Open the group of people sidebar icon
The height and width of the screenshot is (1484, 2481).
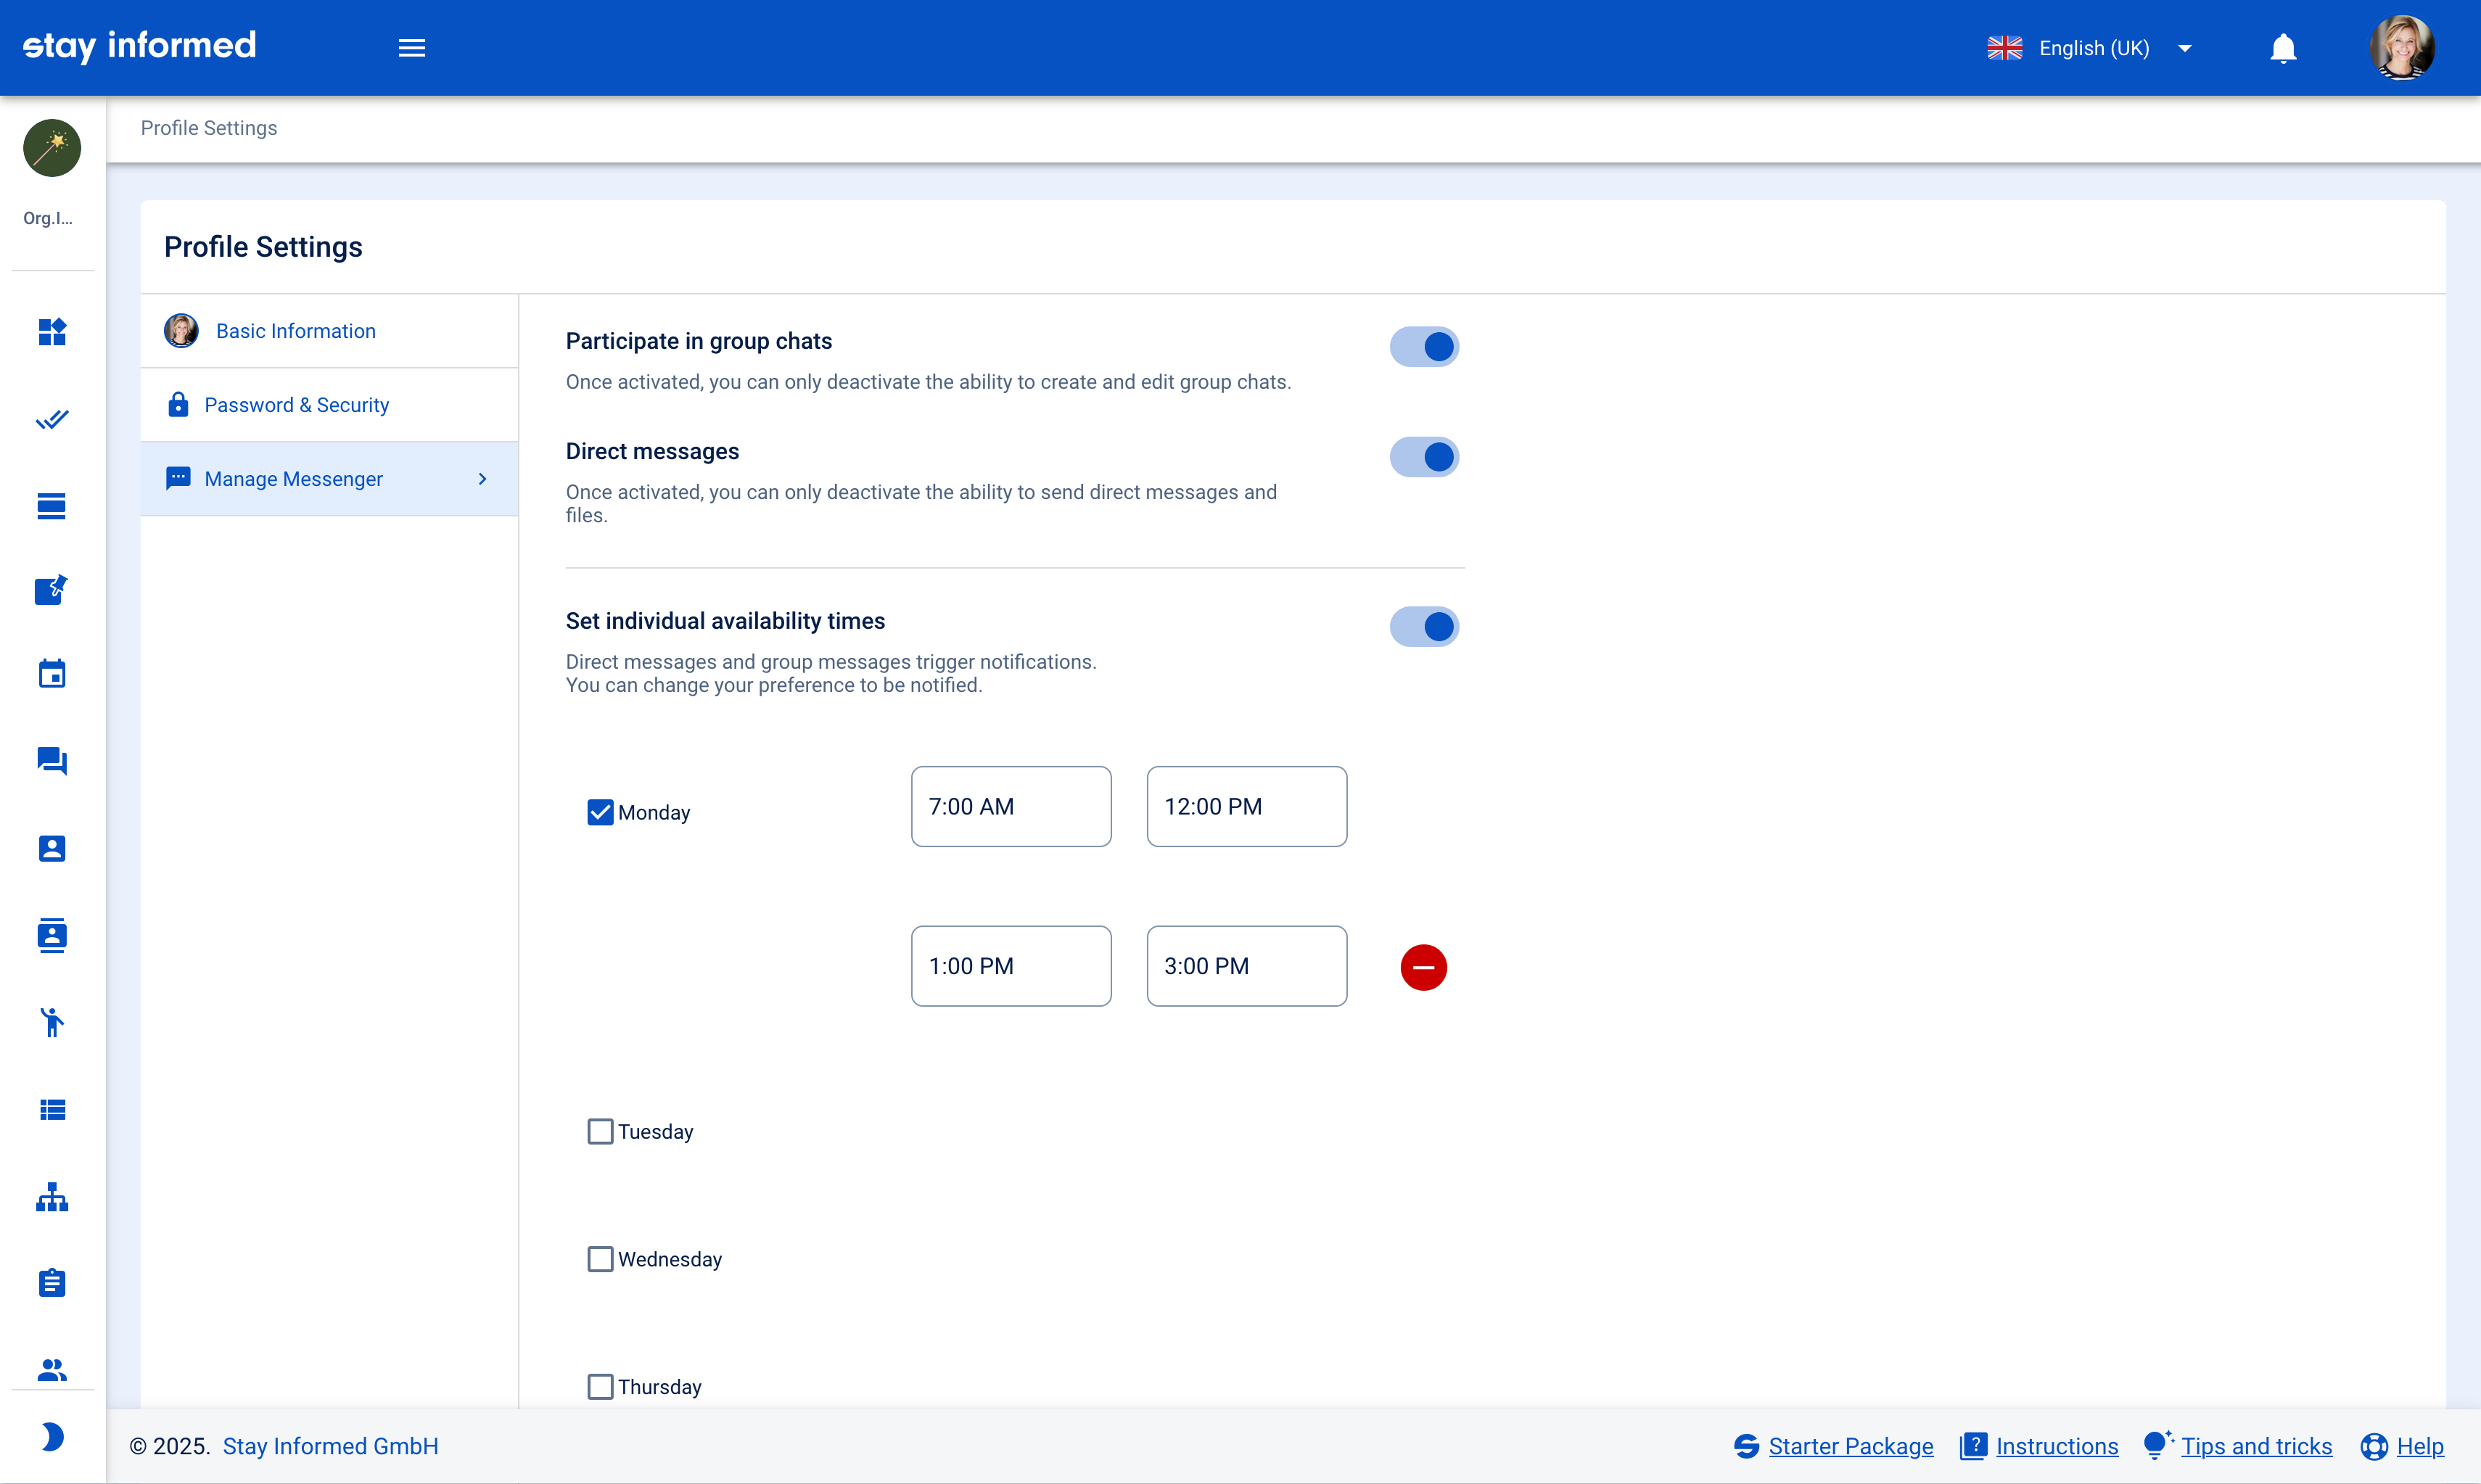tap(52, 1369)
